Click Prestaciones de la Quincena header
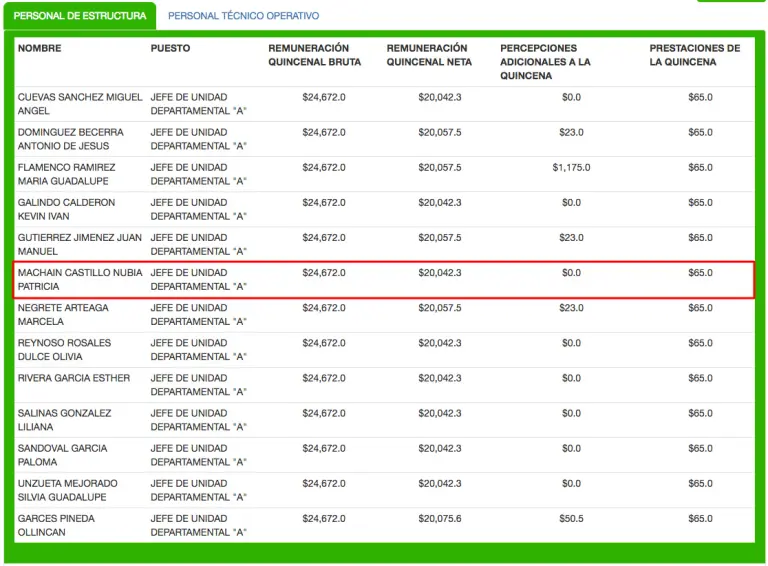The height and width of the screenshot is (566, 768). tap(695, 55)
